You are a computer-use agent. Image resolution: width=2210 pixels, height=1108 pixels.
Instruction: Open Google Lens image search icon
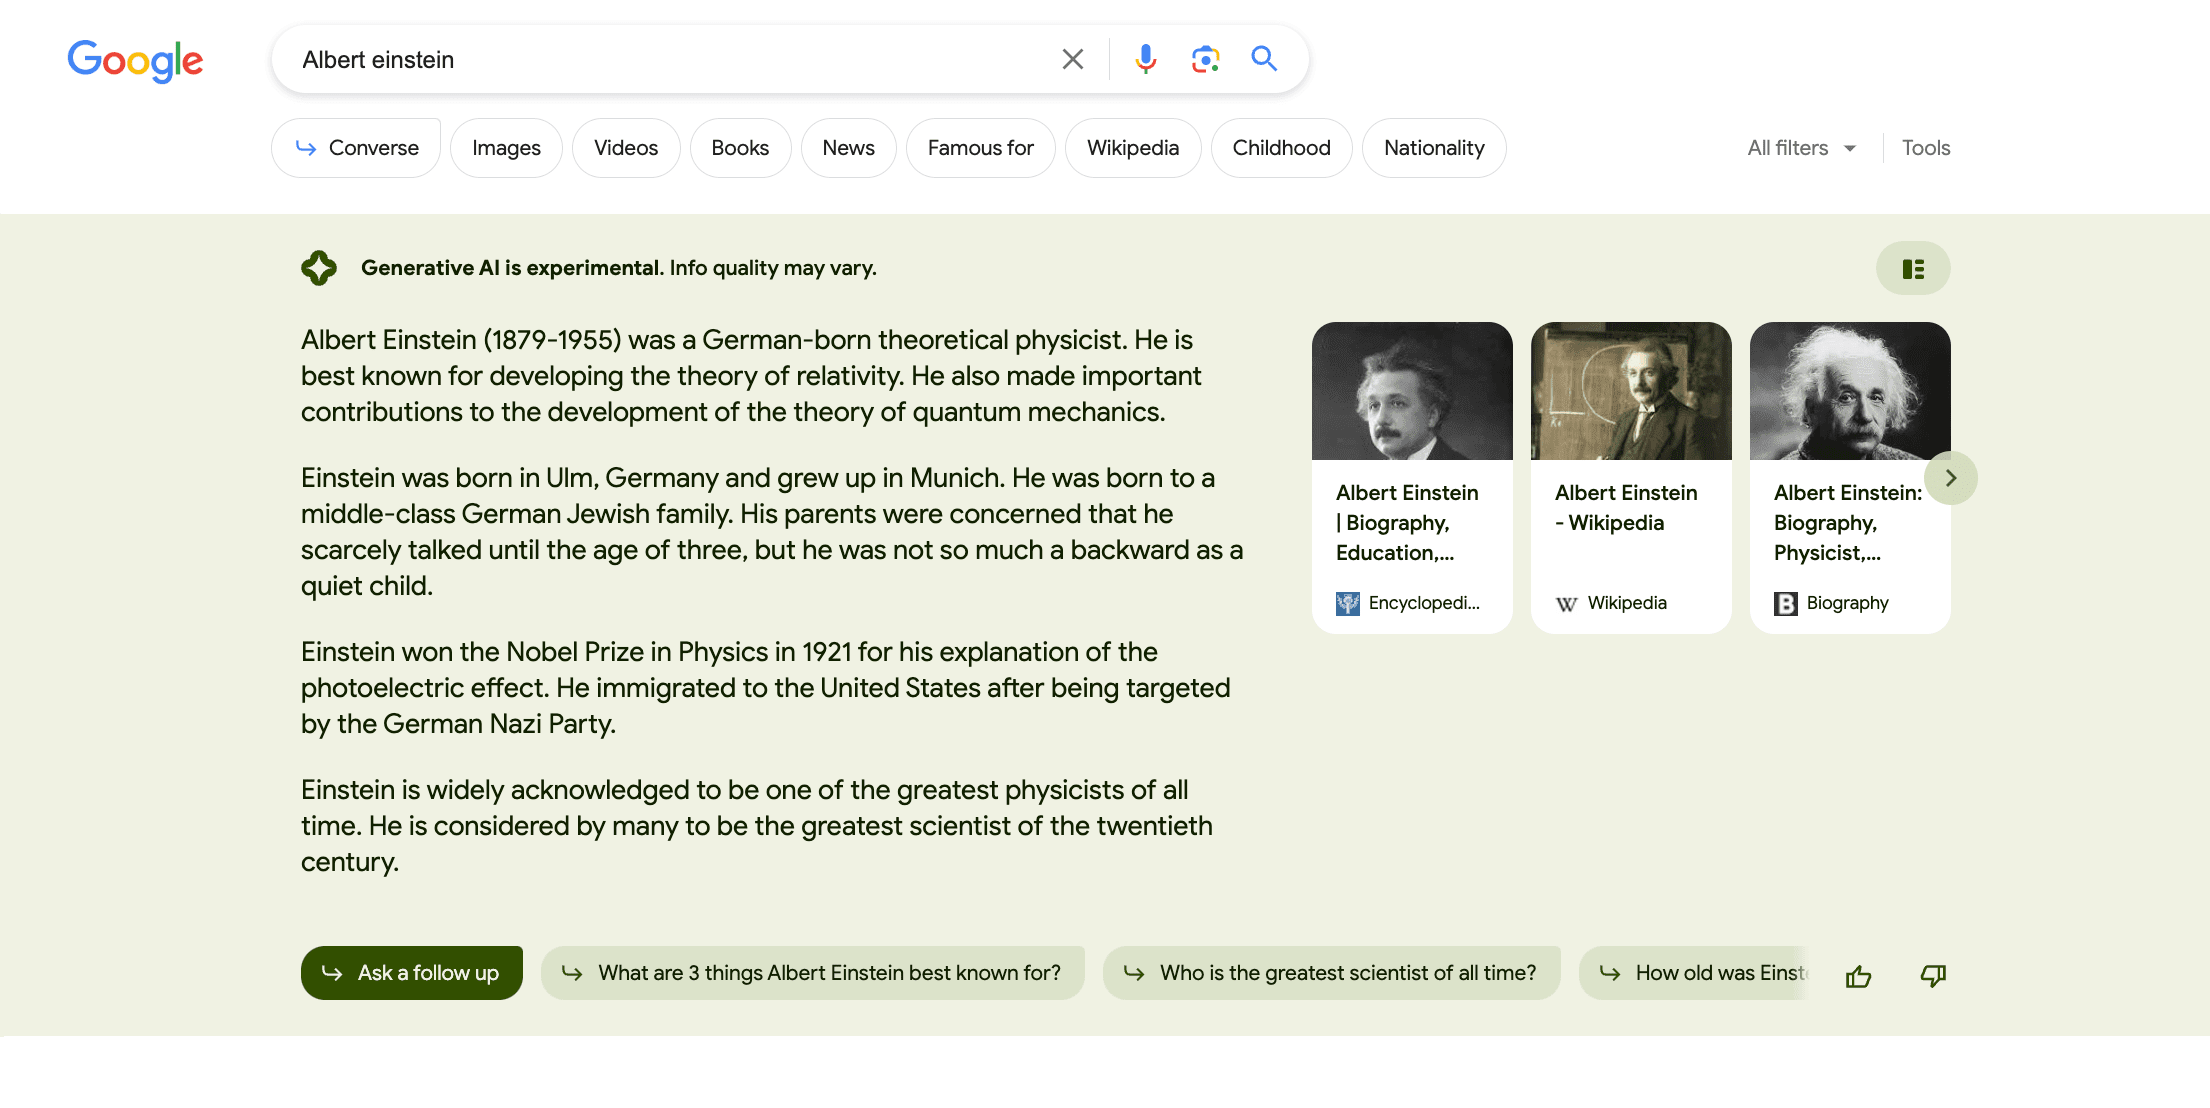click(1205, 59)
